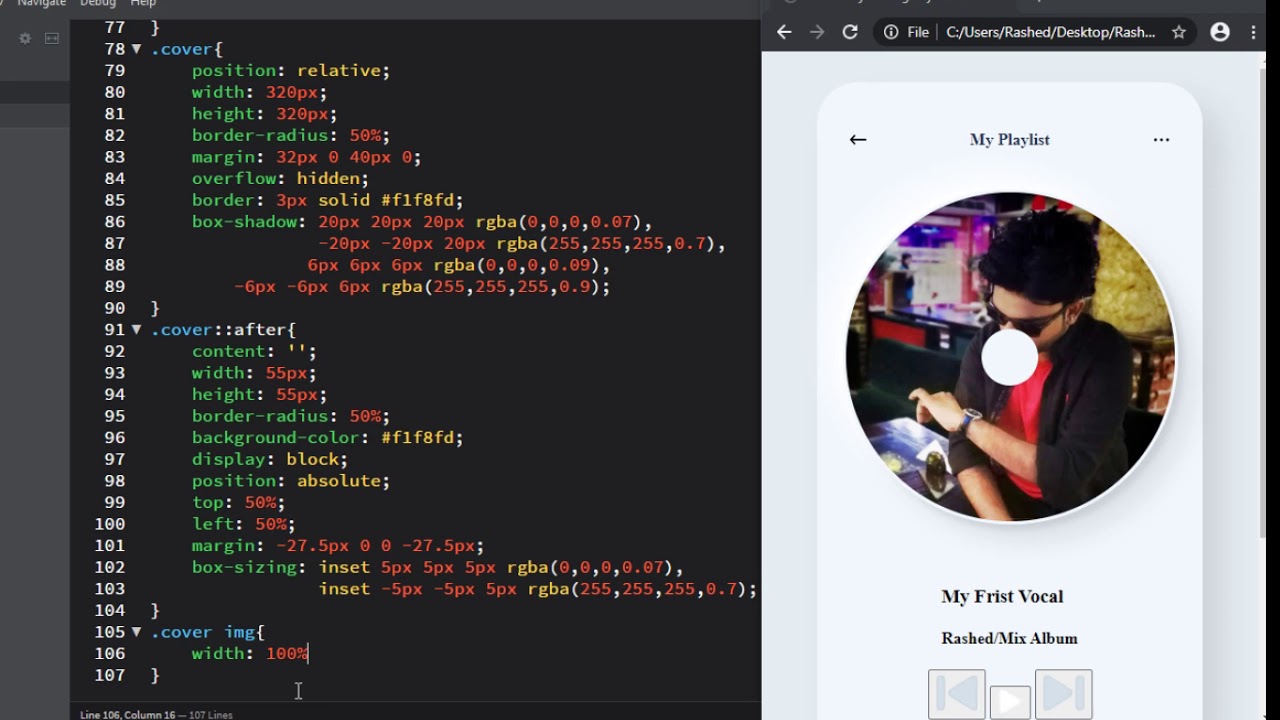Click the 'position: relative;' code on line 79

pyautogui.click(x=290, y=70)
